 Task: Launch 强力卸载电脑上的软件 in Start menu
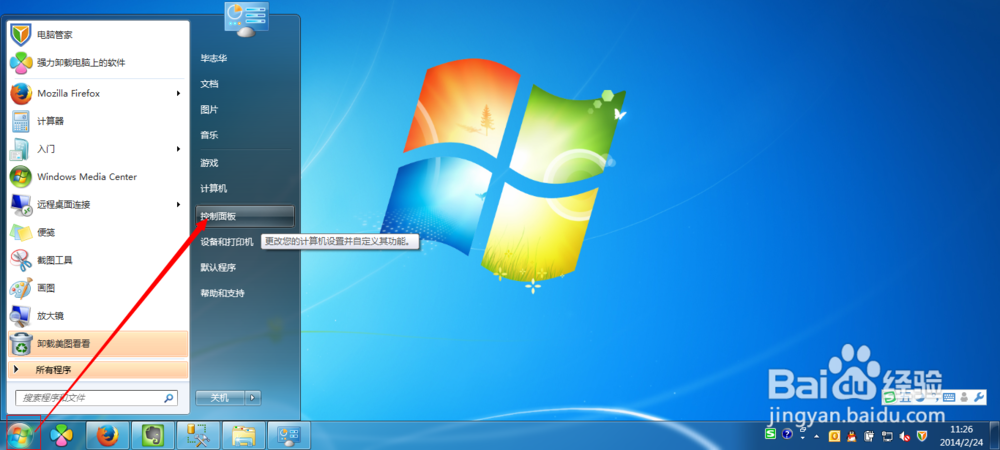pos(98,62)
